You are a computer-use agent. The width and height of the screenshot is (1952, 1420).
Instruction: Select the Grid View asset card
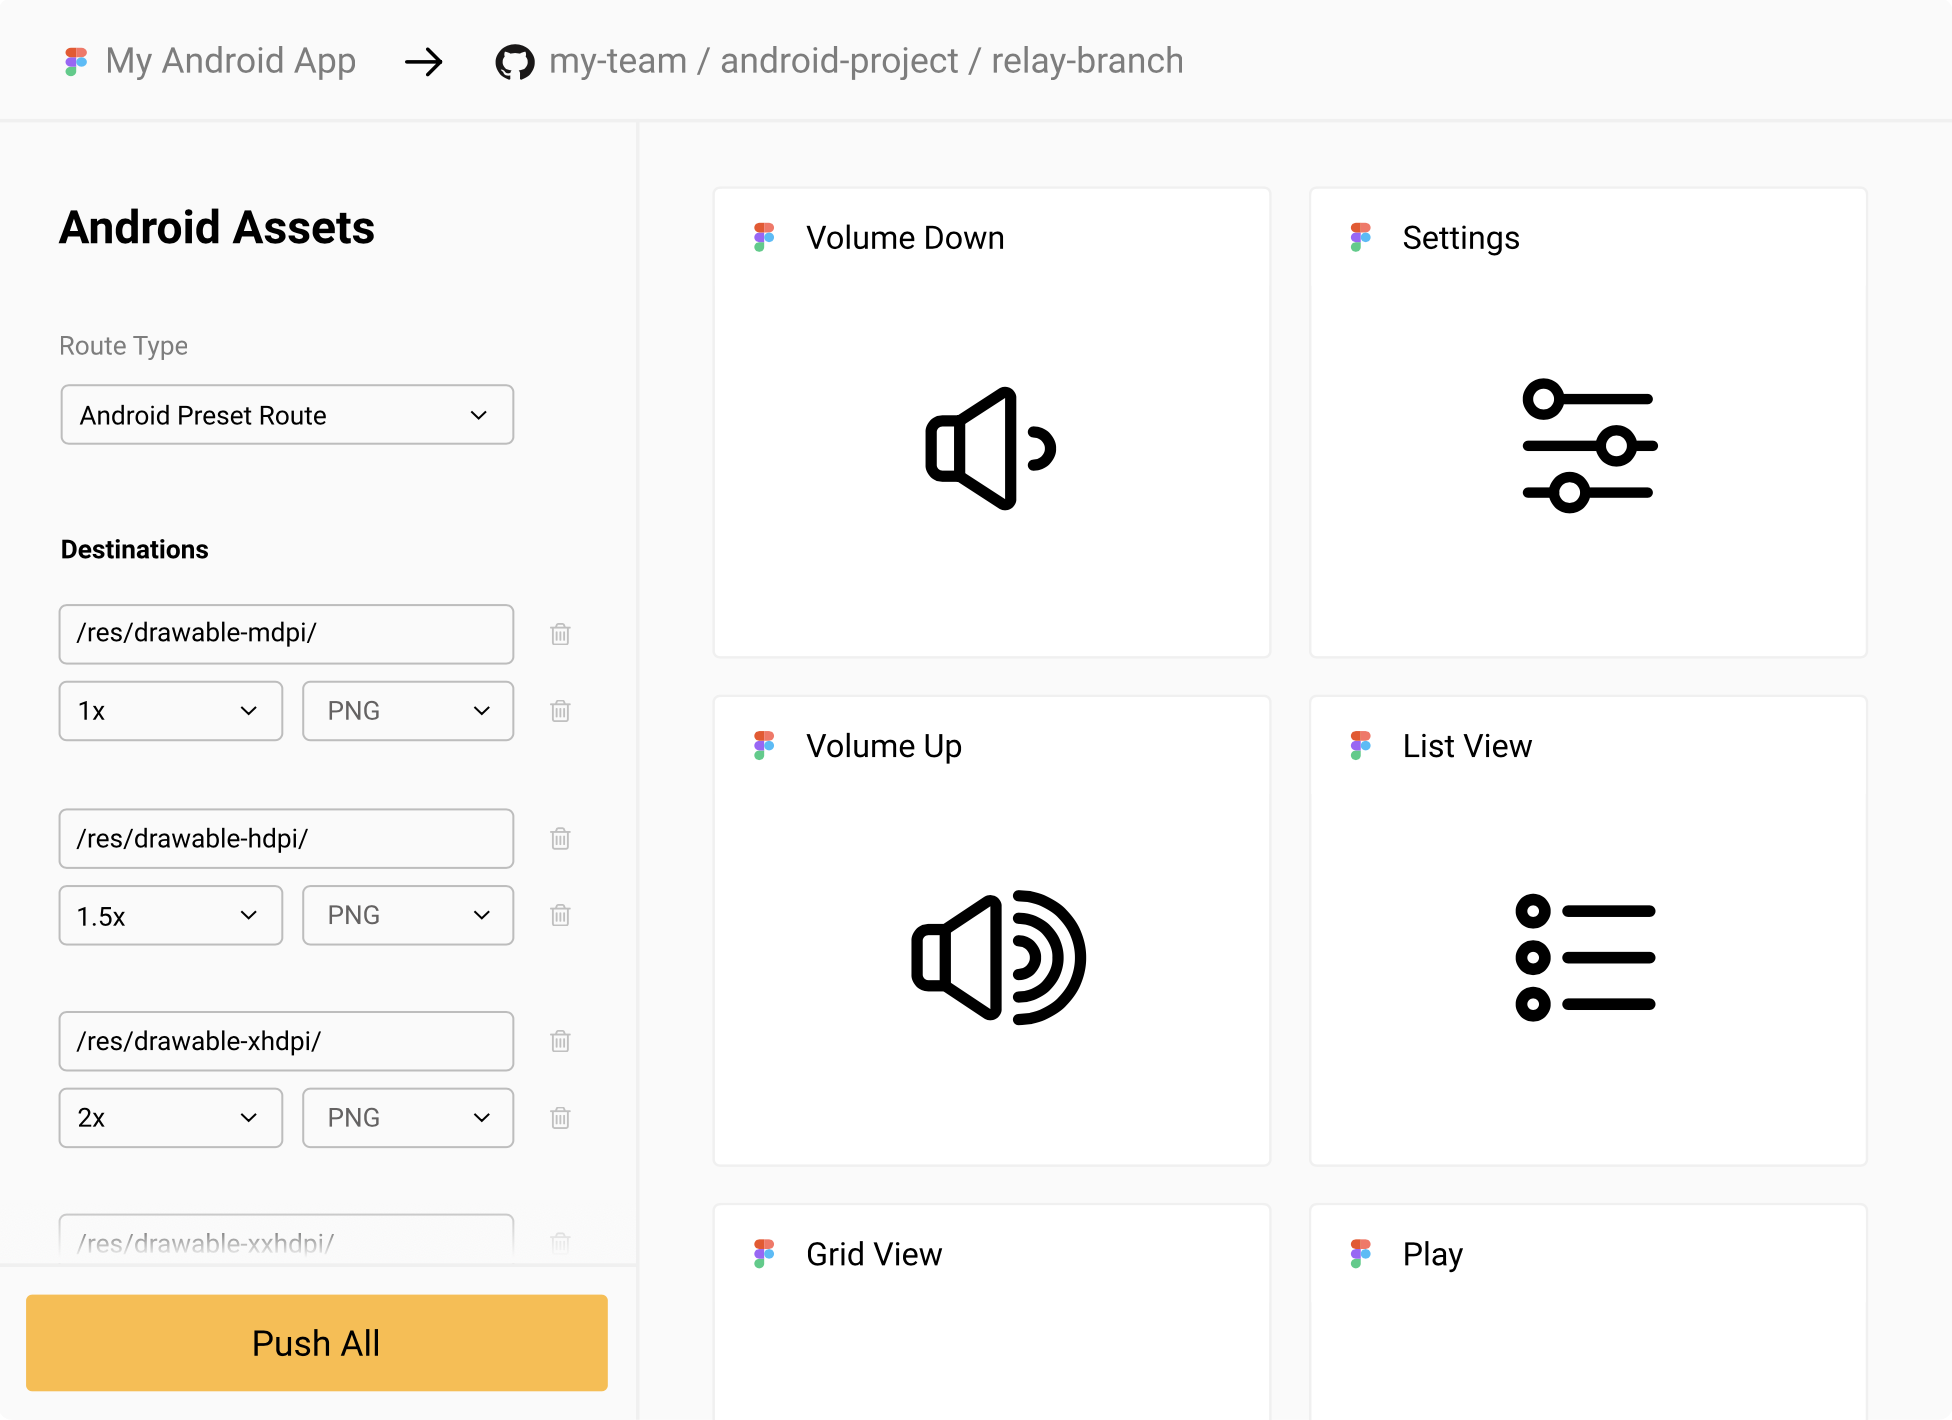(x=991, y=1310)
